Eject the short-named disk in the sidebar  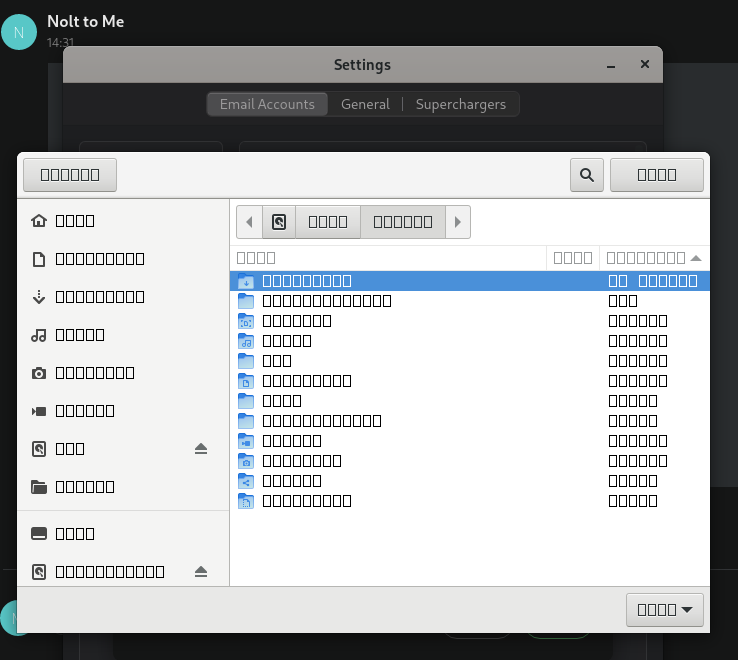coord(201,449)
